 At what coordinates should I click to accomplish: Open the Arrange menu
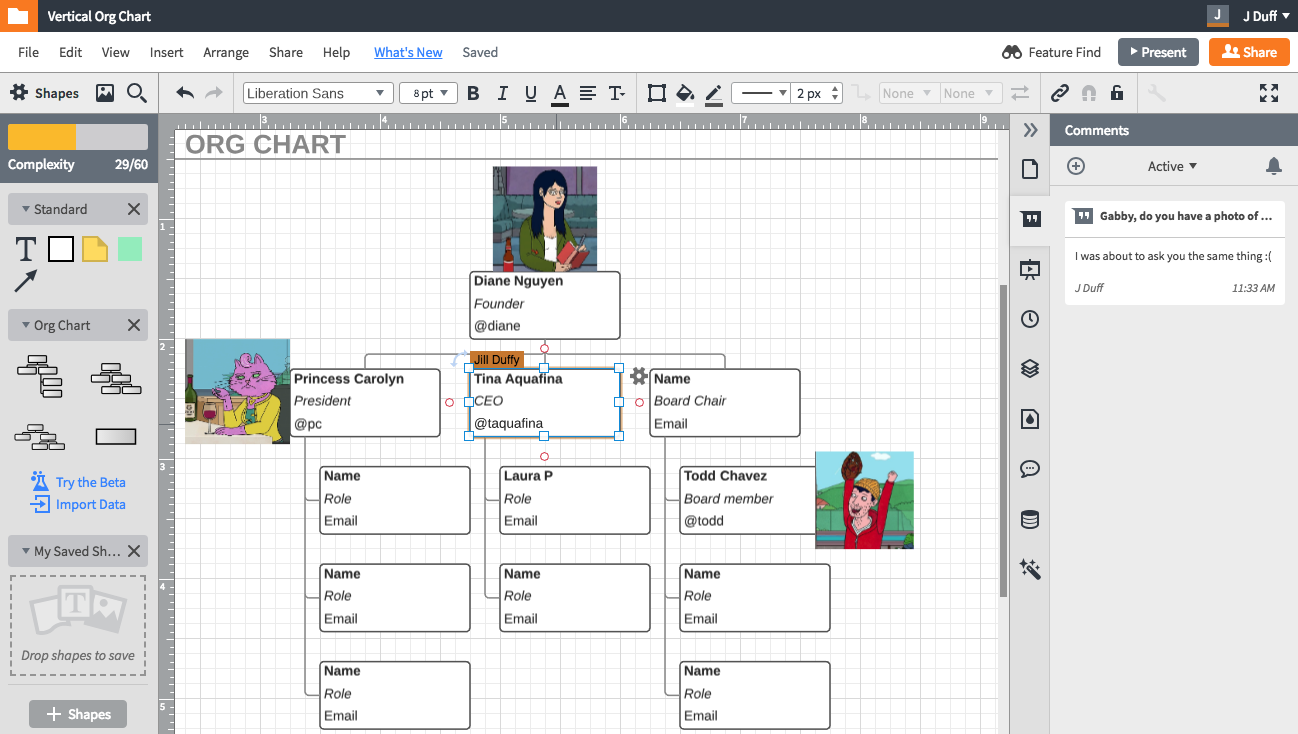pyautogui.click(x=226, y=52)
